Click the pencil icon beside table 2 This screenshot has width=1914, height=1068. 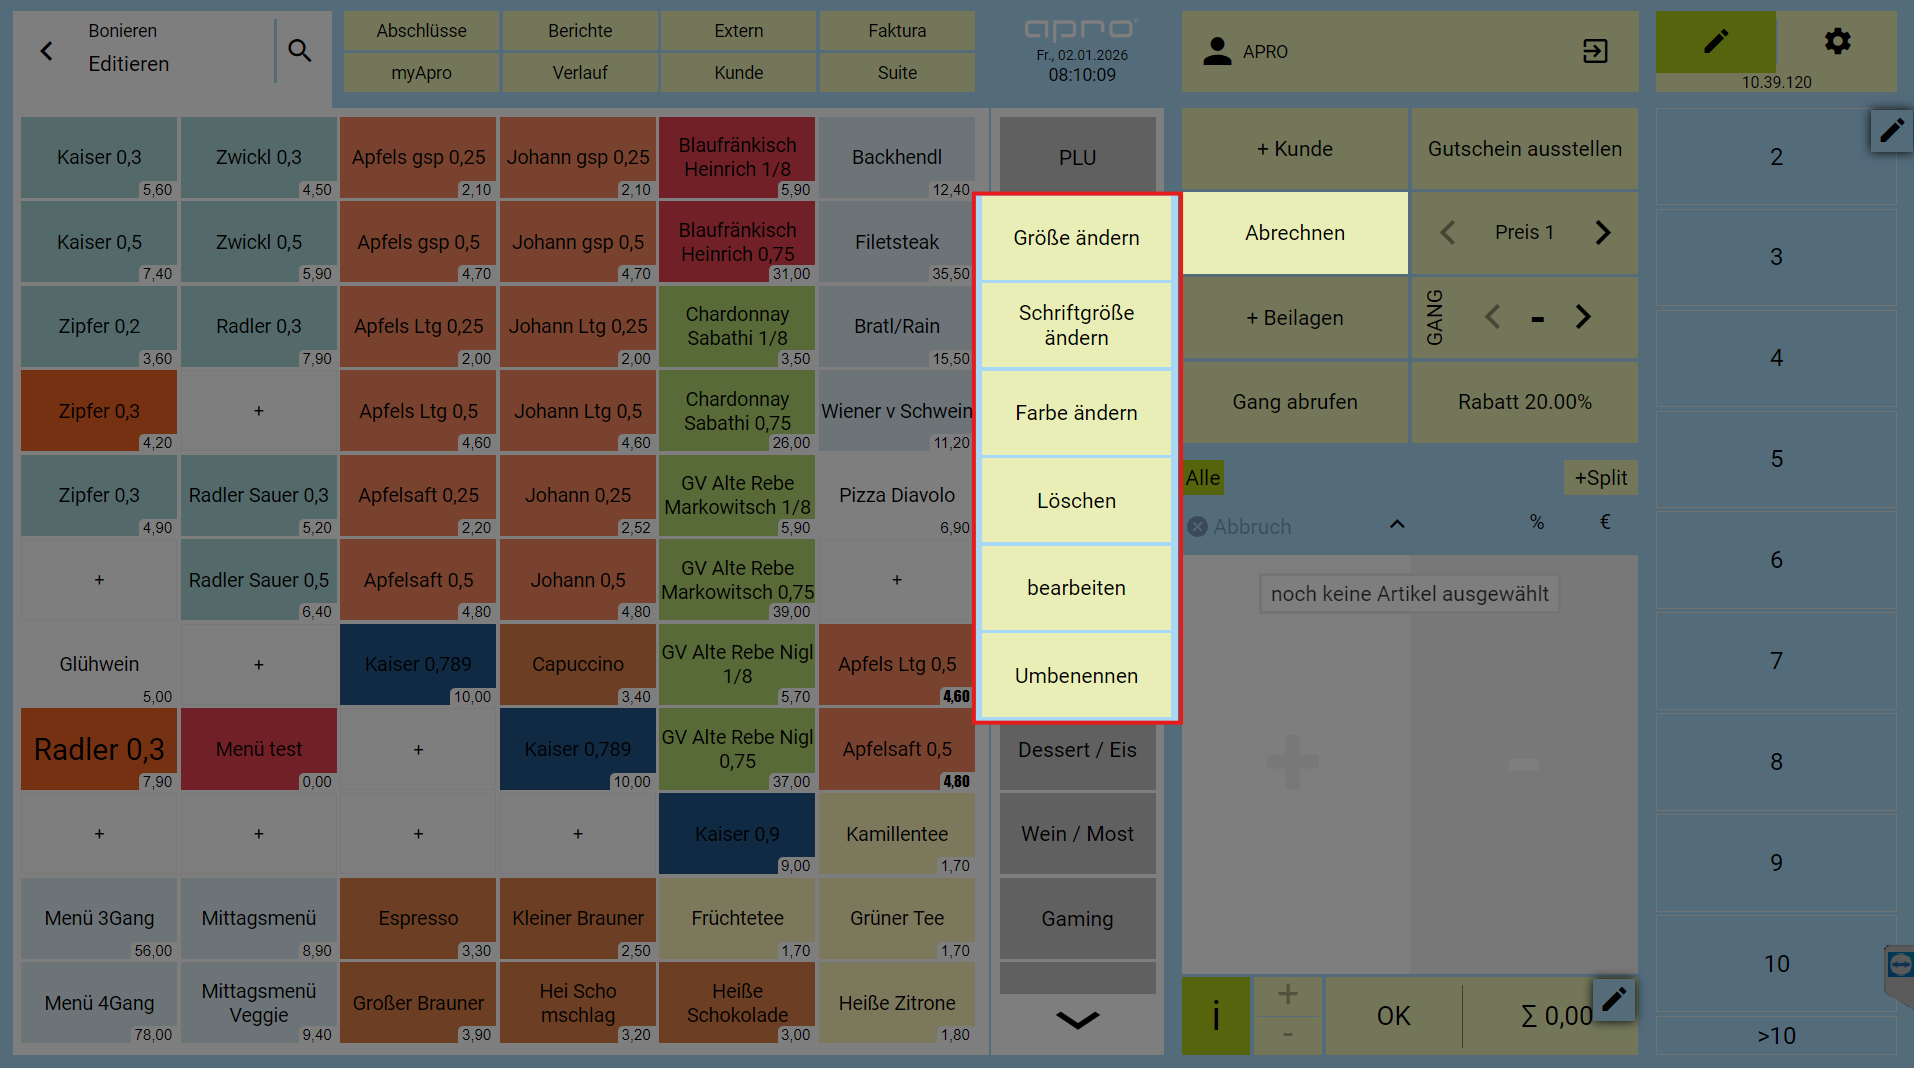tap(1891, 131)
